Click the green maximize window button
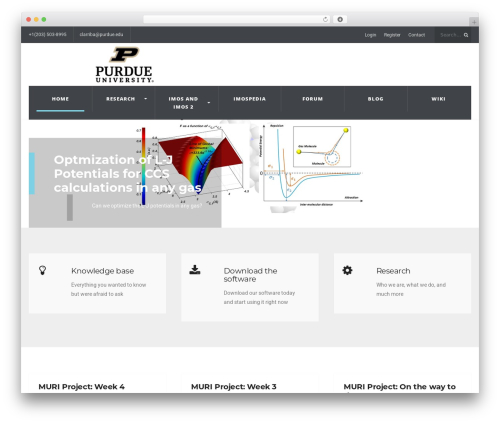The width and height of the screenshot is (500, 423). click(x=44, y=19)
